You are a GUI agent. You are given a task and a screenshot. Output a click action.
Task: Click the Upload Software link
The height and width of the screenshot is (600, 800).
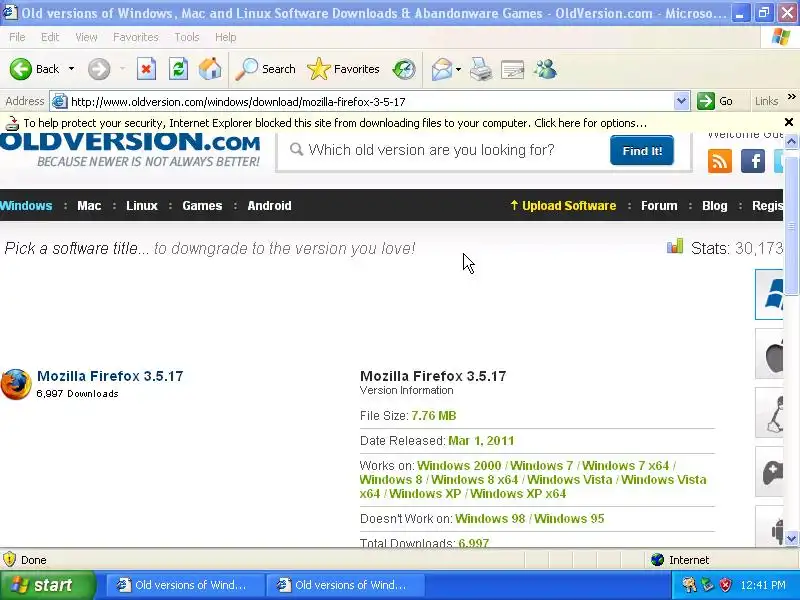coord(563,206)
